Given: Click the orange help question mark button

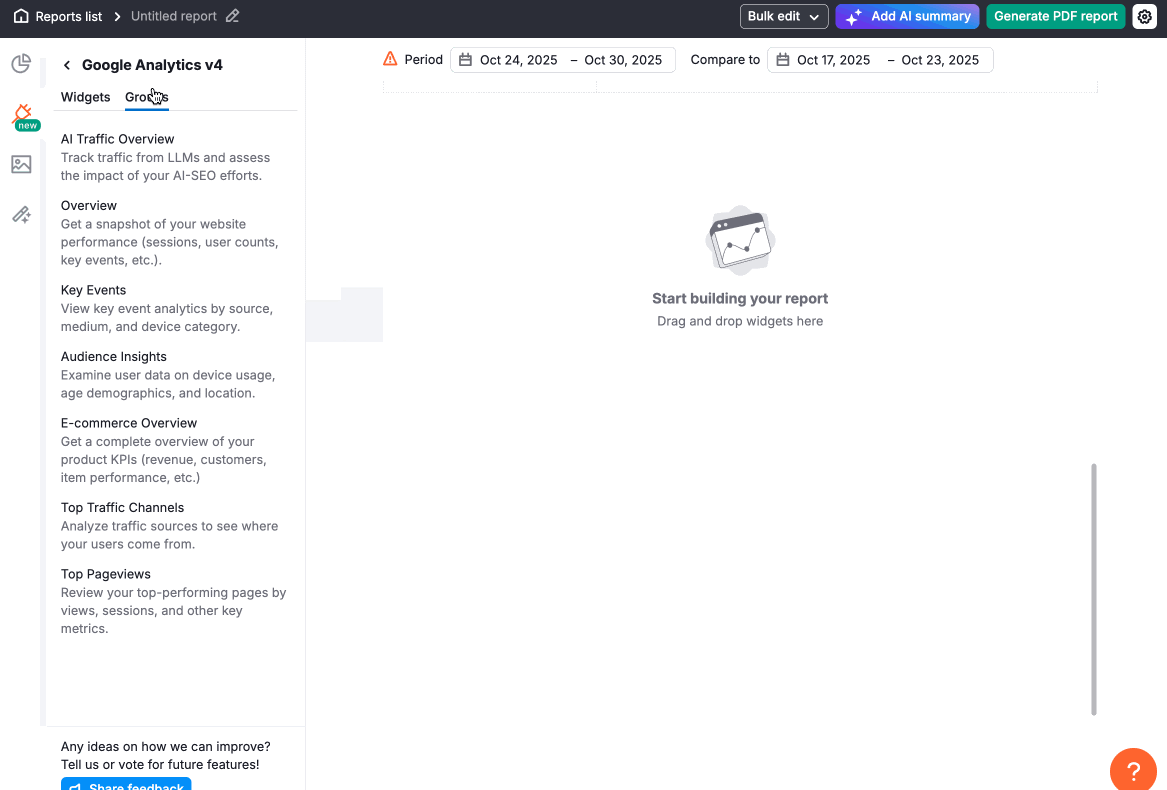Looking at the screenshot, I should click(x=1134, y=771).
